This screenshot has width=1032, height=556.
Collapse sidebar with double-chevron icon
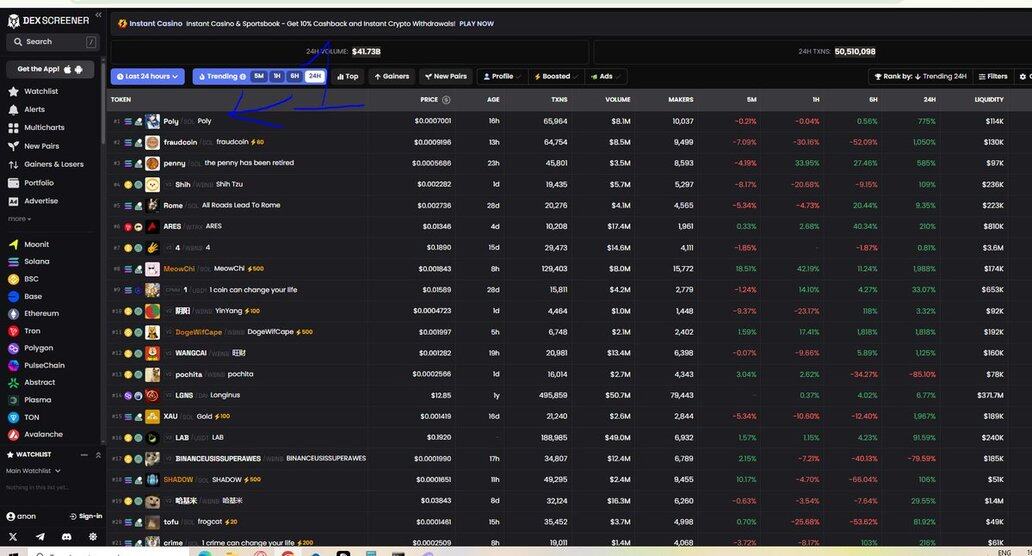98,16
